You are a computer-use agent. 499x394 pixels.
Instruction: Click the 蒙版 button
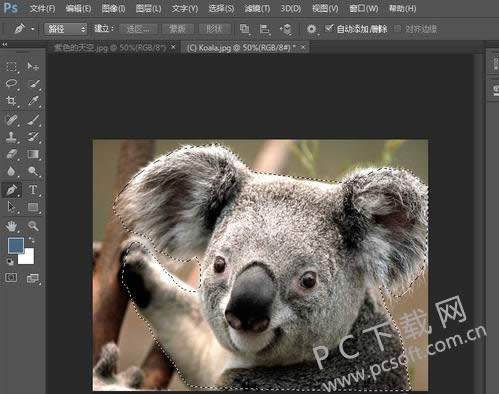(x=177, y=29)
